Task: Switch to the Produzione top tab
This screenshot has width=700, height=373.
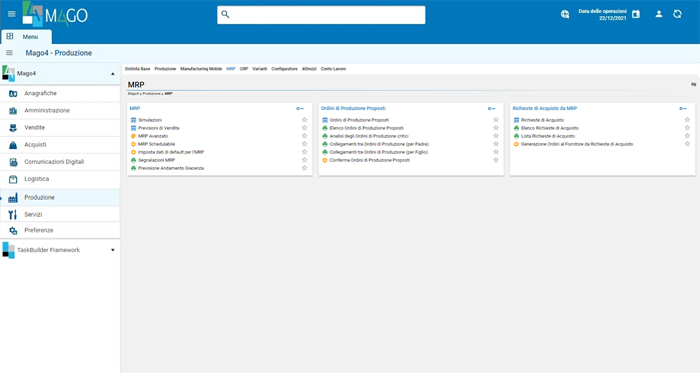Action: pyautogui.click(x=165, y=69)
